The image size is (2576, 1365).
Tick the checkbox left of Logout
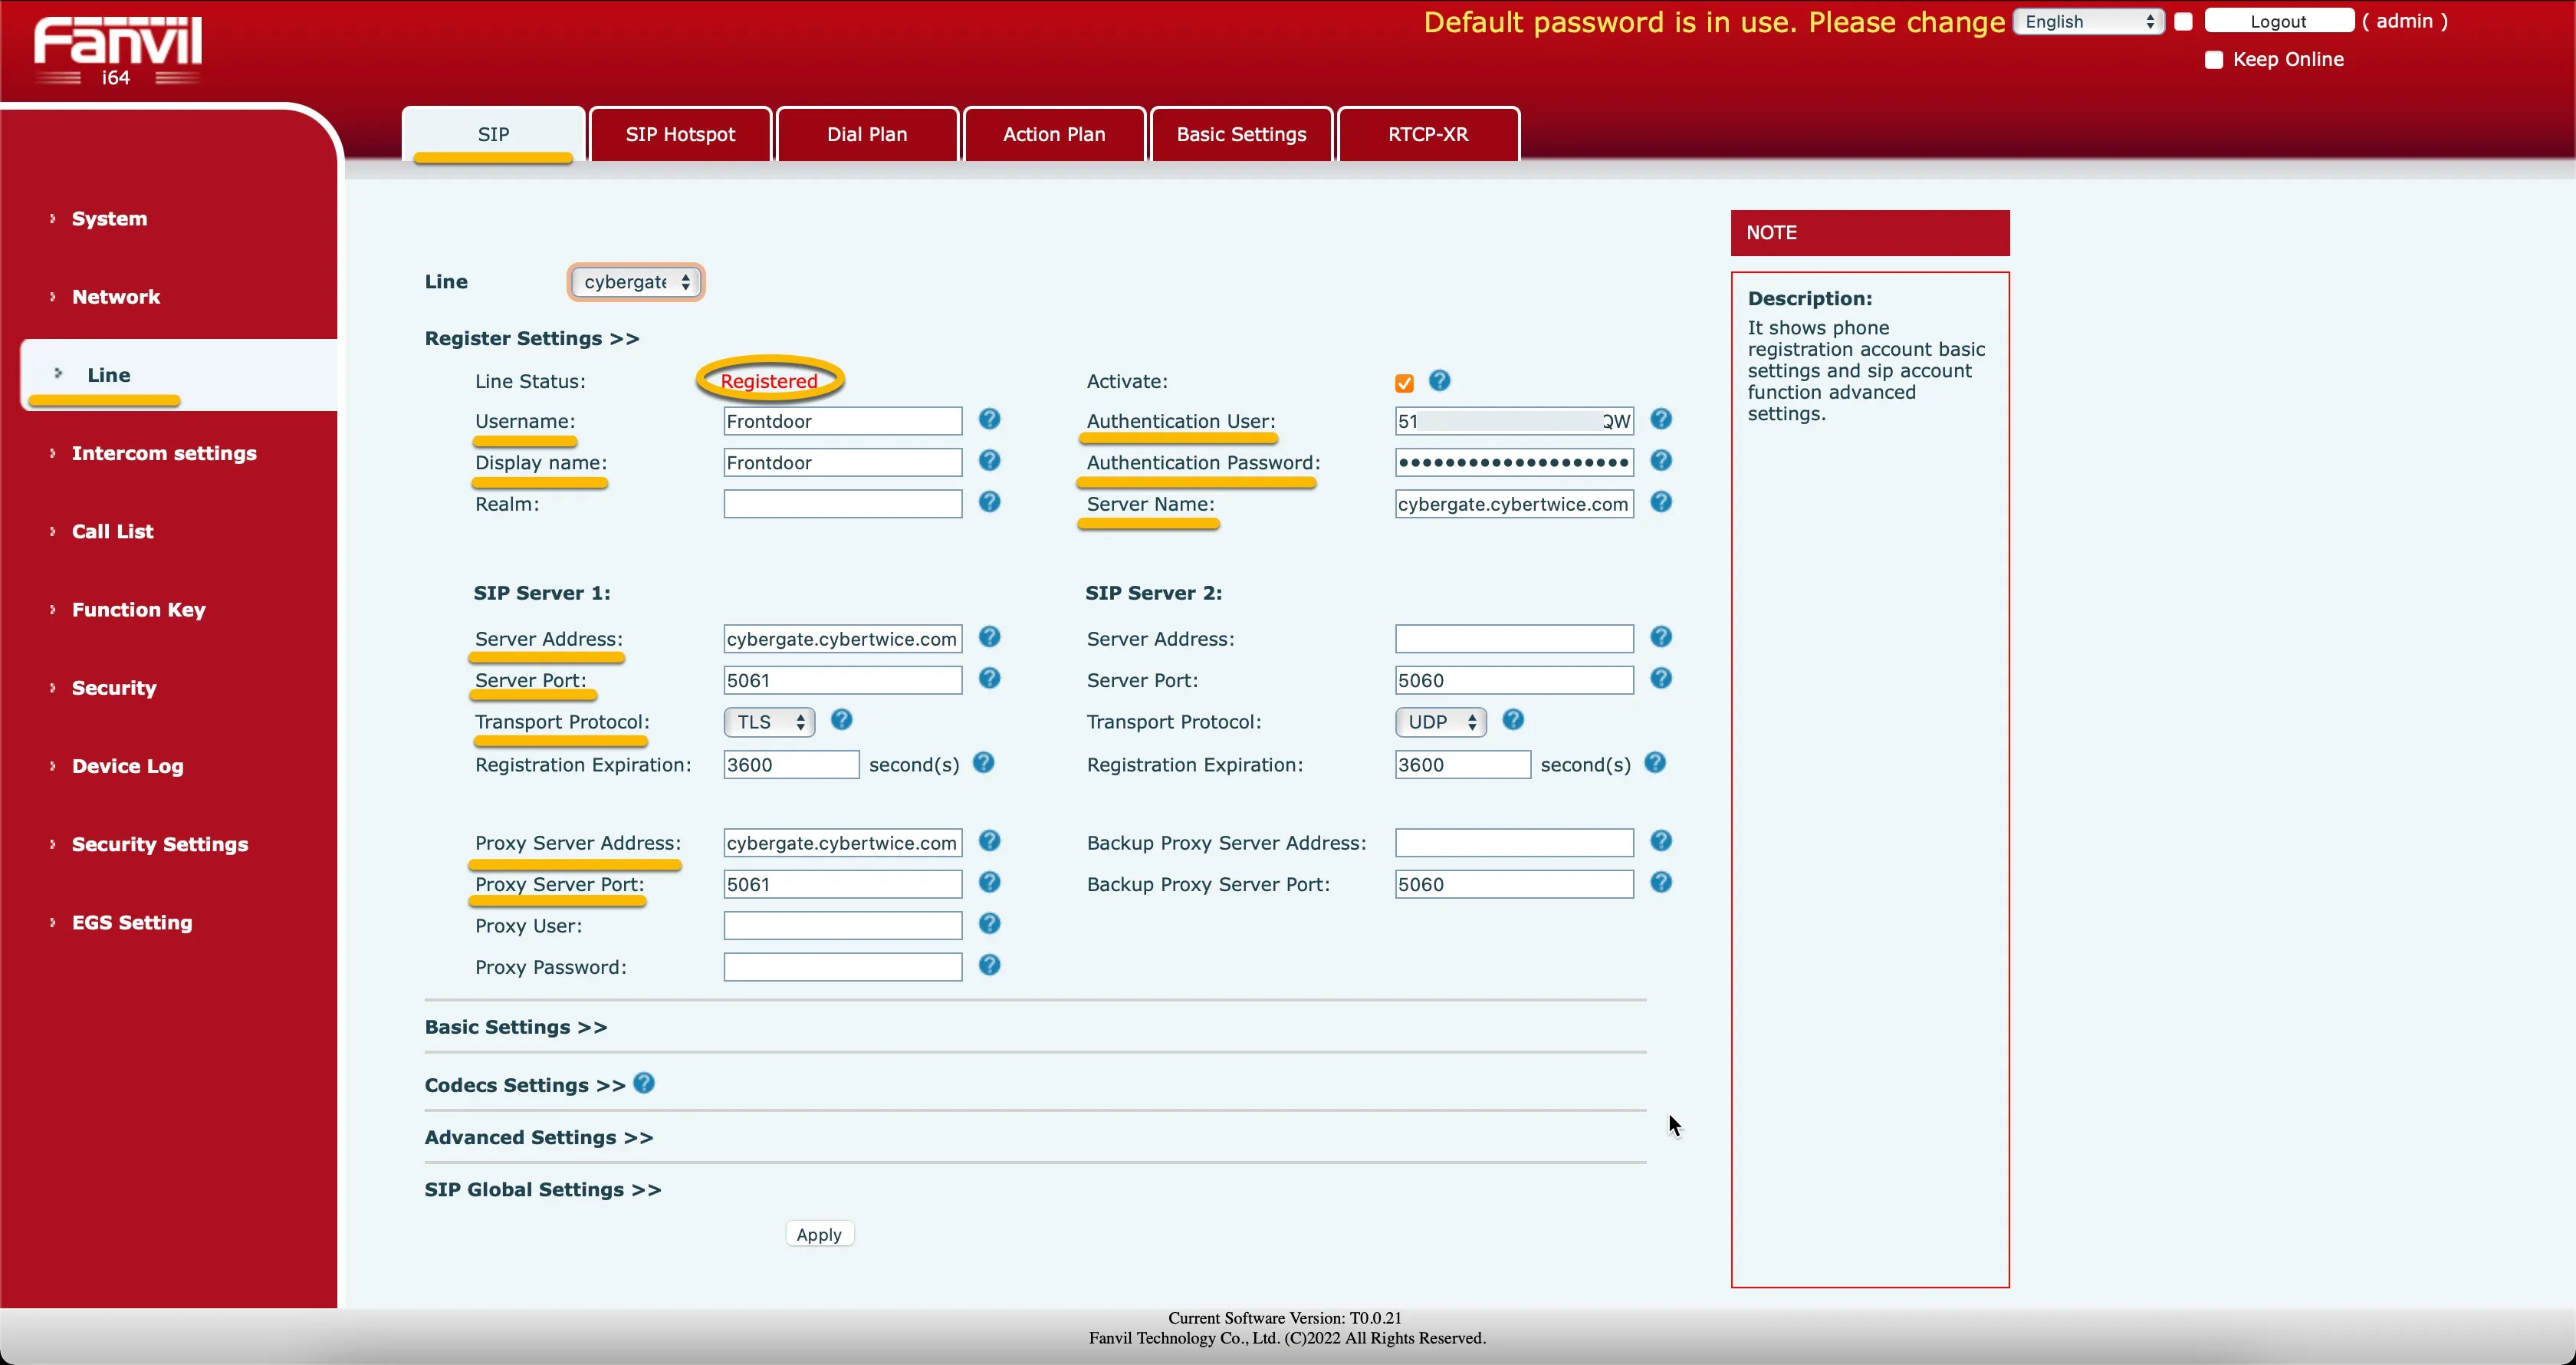2183,21
